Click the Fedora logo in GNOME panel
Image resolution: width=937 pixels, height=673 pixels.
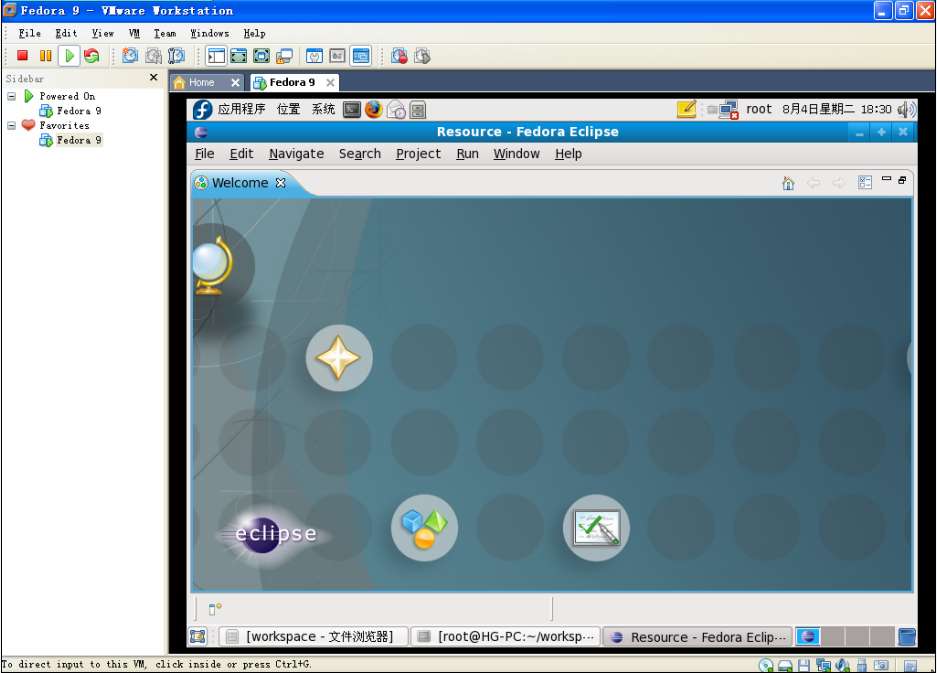click(203, 109)
